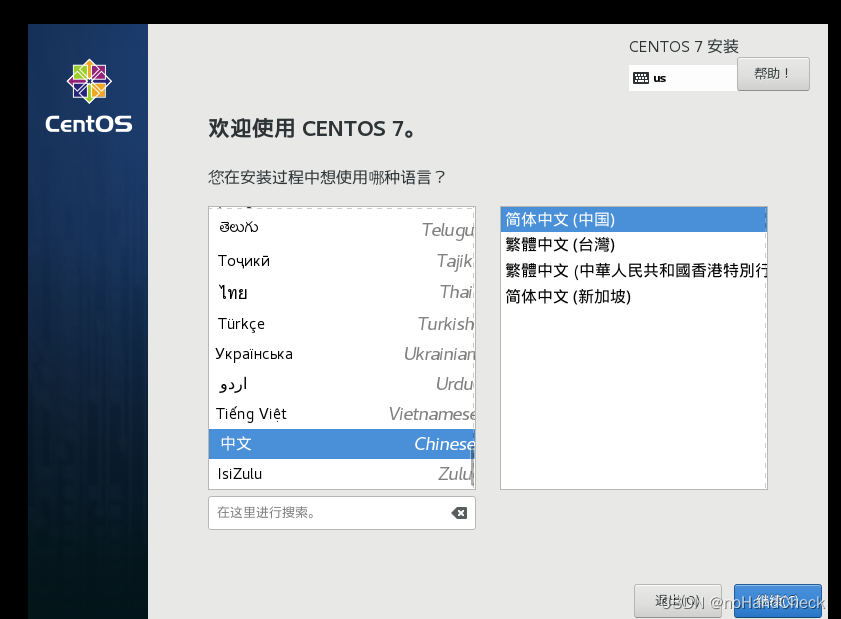Select Українська Ukrainian language row
The image size is (841, 619).
[342, 353]
